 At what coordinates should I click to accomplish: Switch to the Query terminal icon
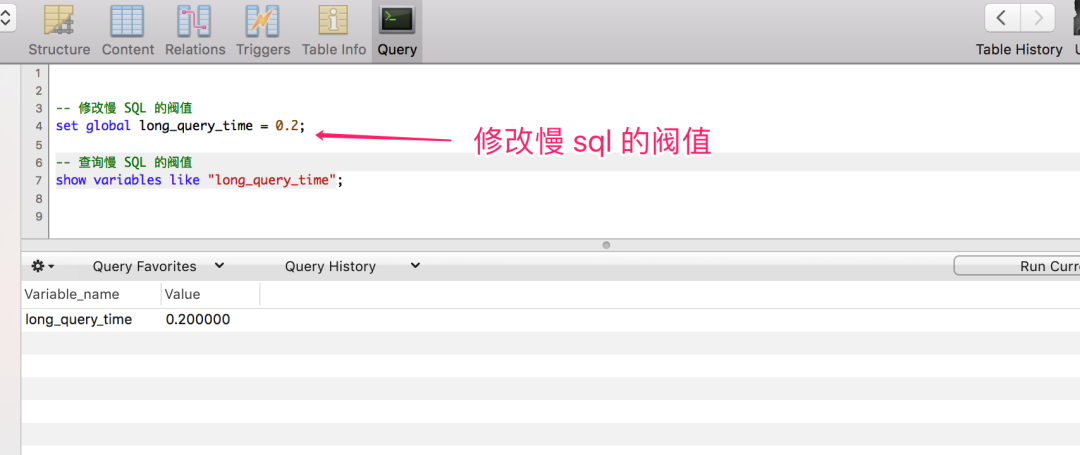[x=397, y=21]
